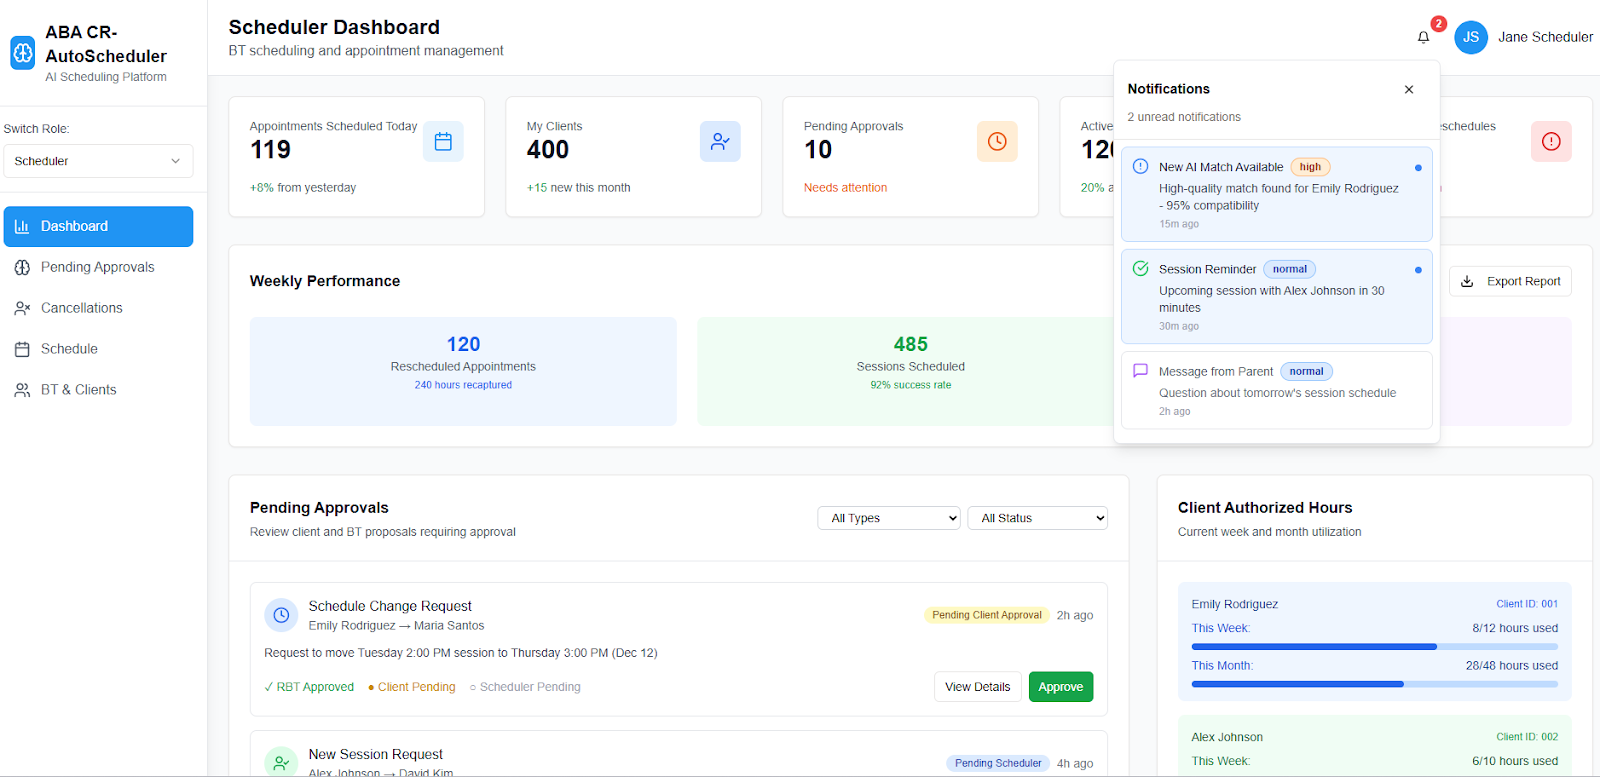
Task: Open the New AI Match Available notification
Action: (1277, 194)
